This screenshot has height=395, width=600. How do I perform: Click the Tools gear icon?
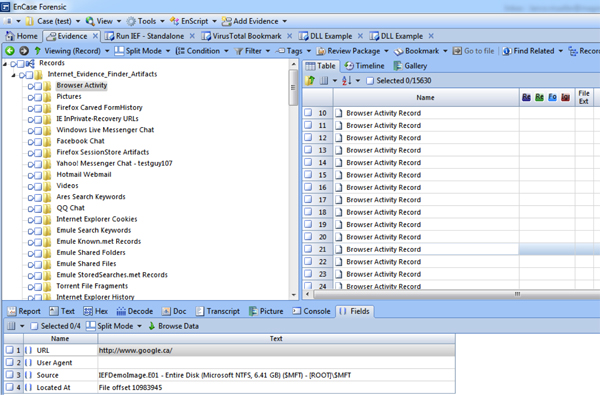131,21
